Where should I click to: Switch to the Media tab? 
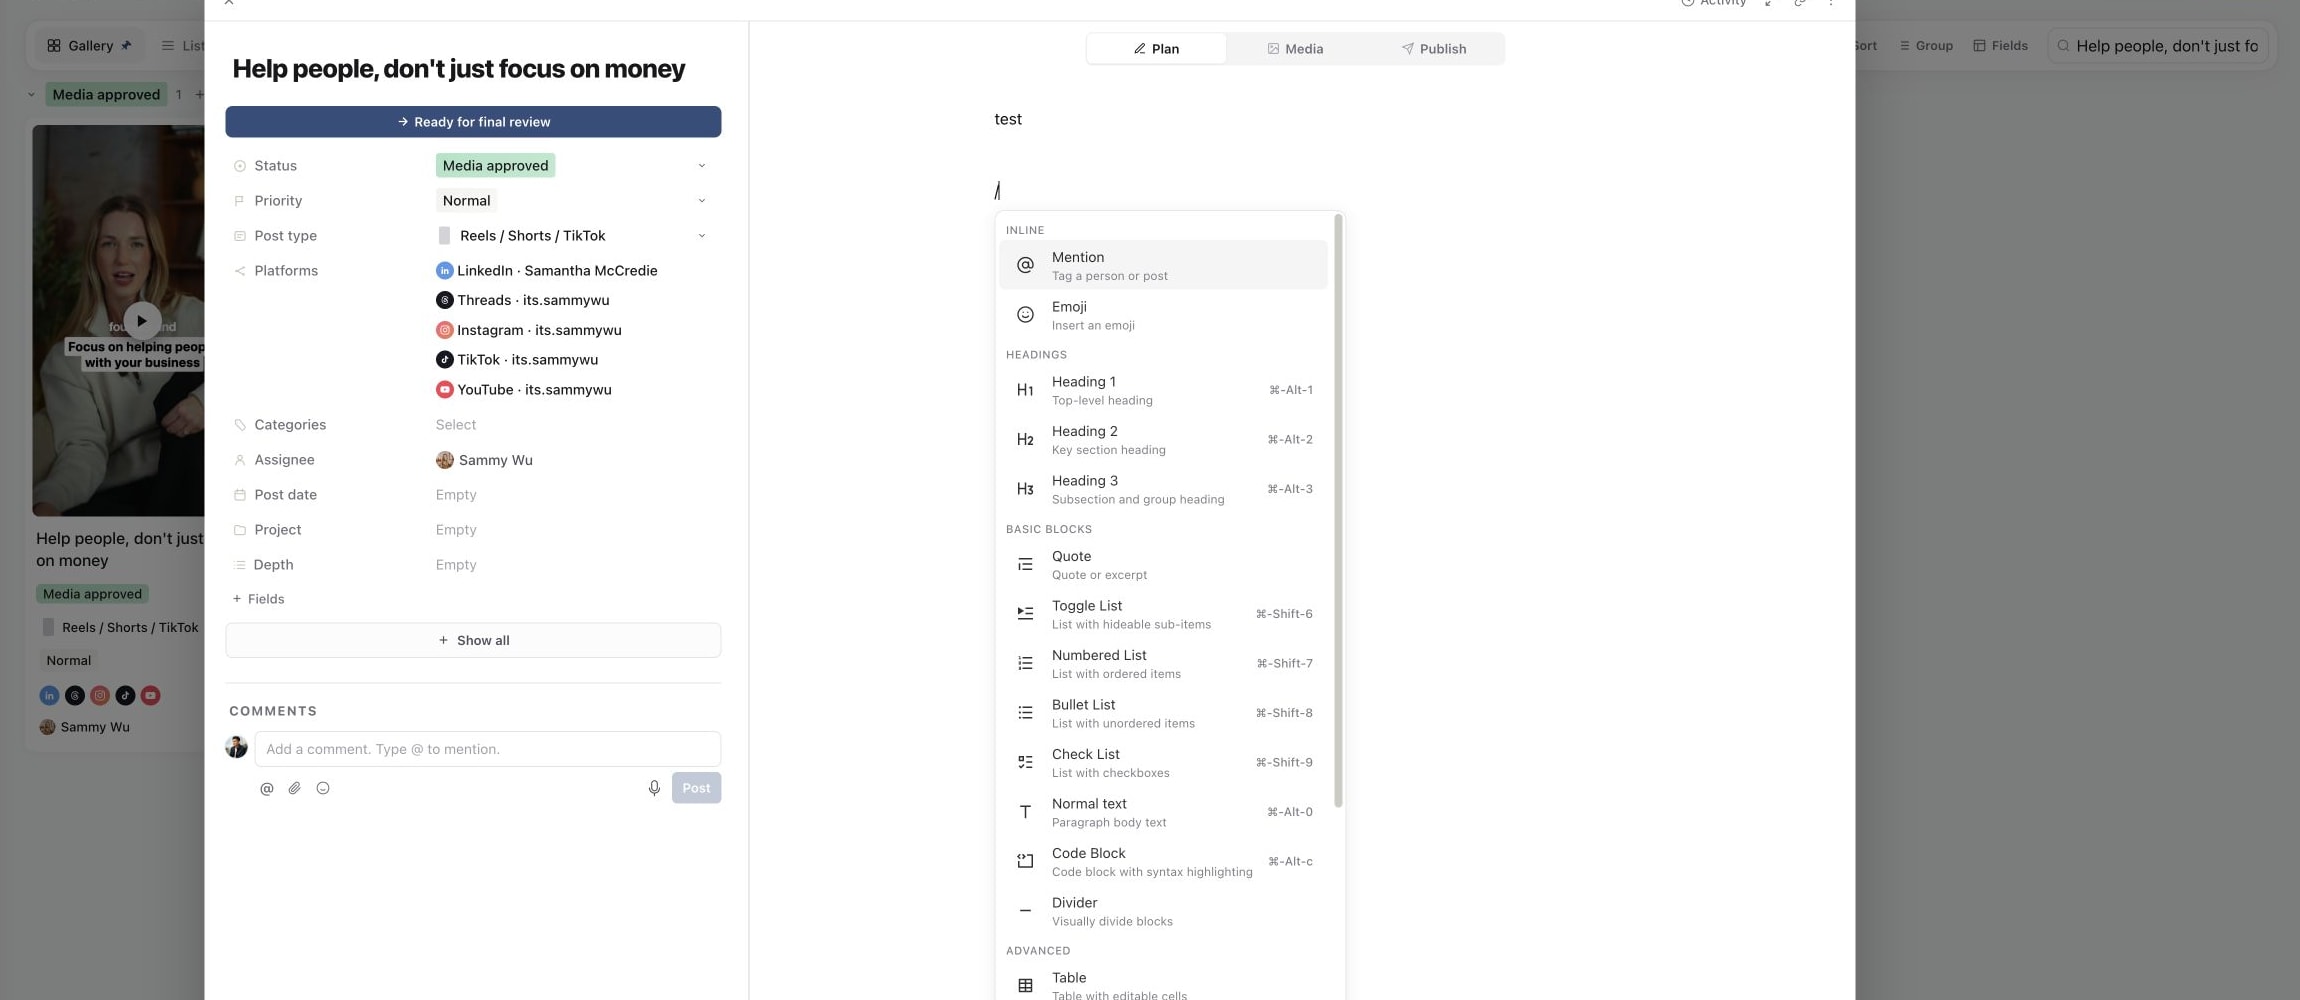click(1295, 49)
